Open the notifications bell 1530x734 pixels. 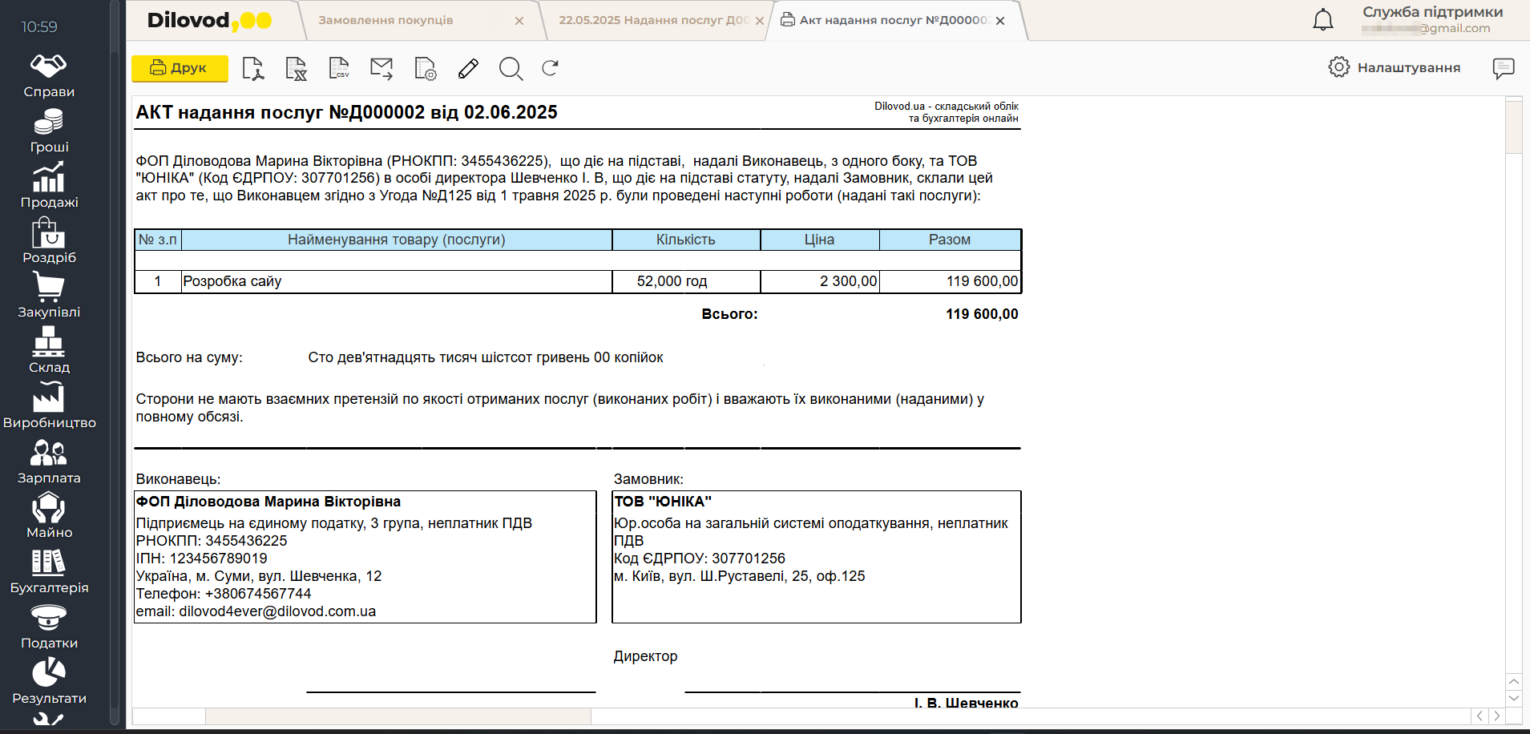click(1323, 20)
